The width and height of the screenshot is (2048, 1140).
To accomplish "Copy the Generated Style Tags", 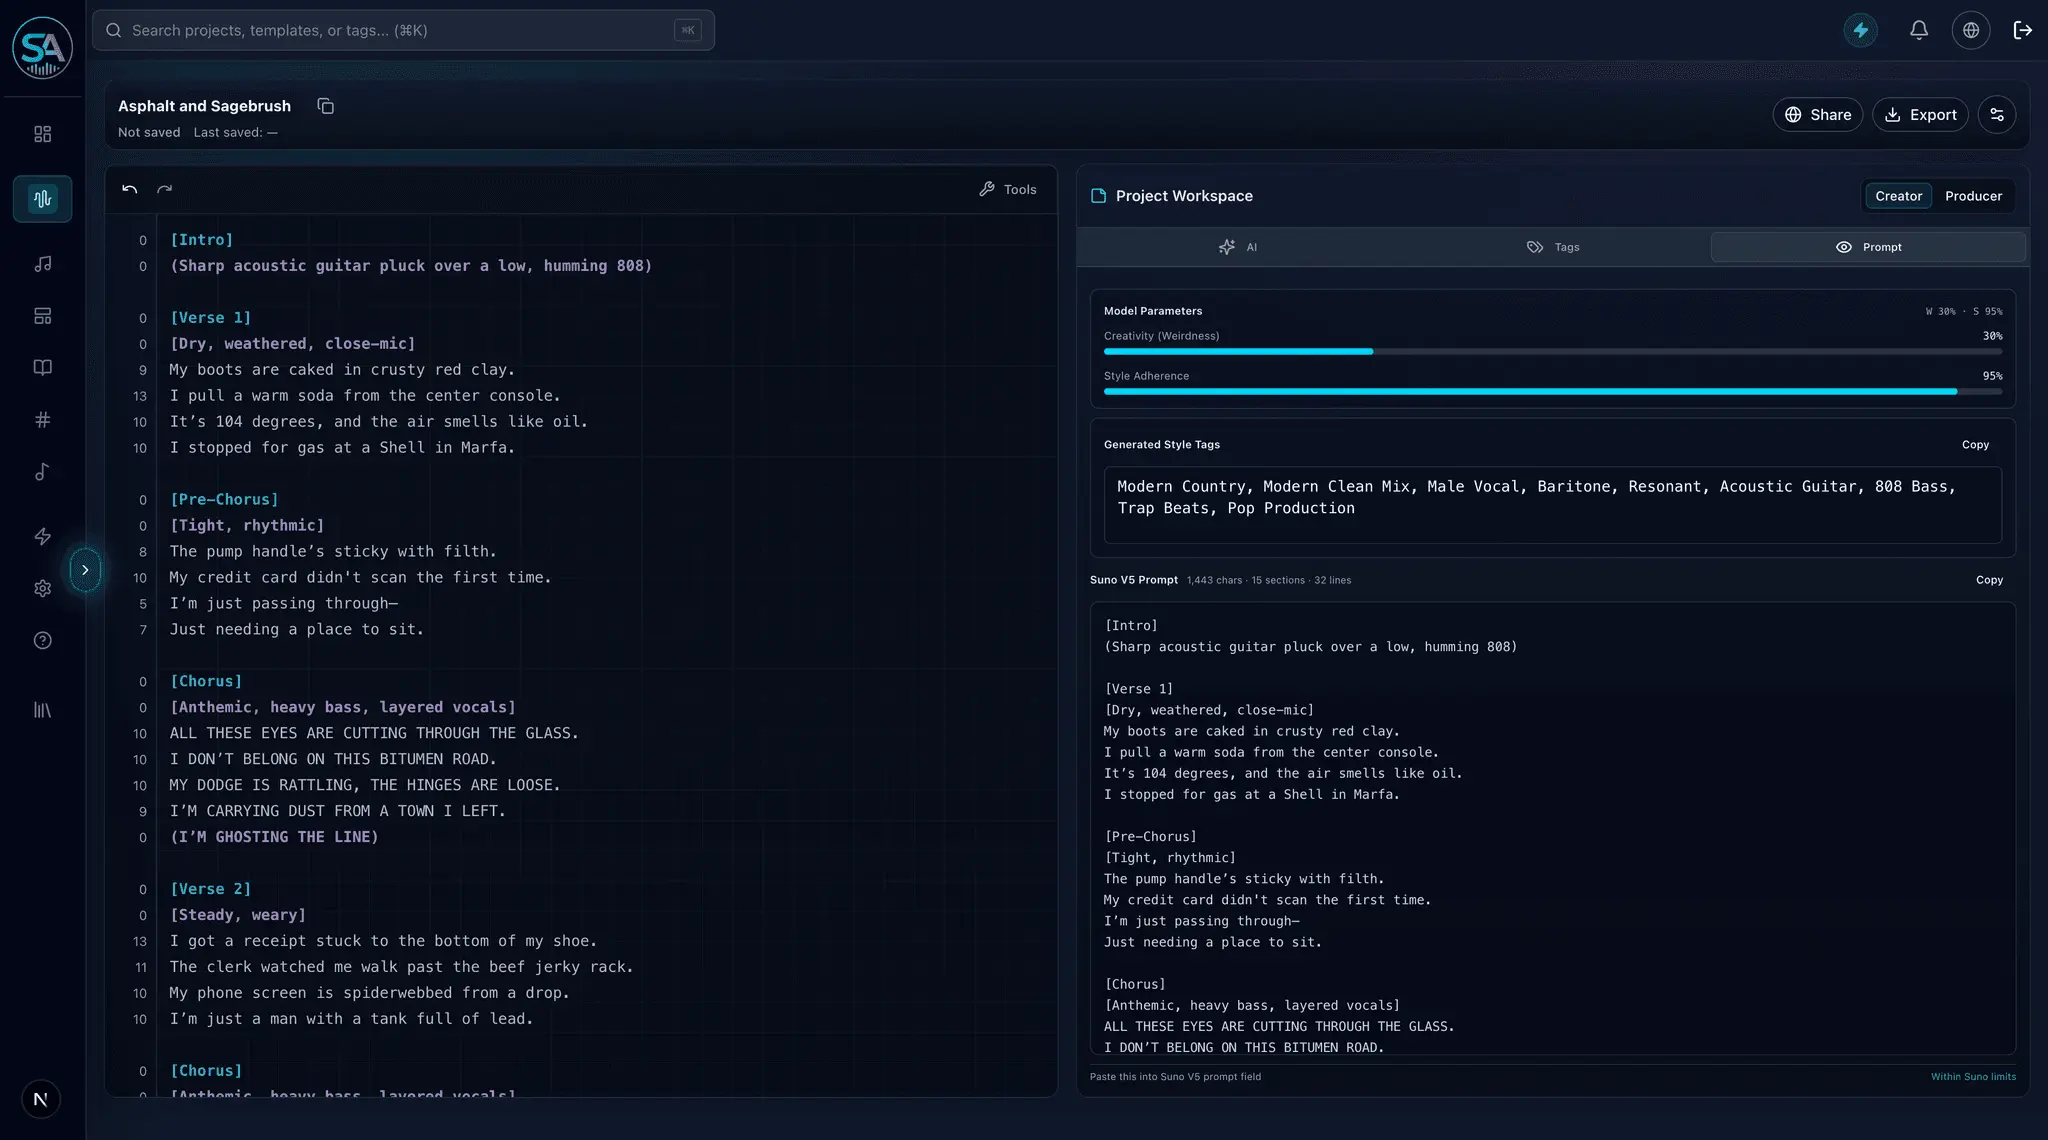I will [x=1975, y=445].
